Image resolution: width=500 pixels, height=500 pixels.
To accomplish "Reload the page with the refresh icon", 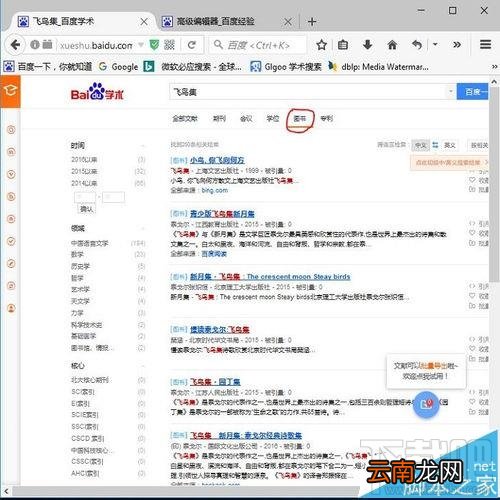I will [192, 45].
